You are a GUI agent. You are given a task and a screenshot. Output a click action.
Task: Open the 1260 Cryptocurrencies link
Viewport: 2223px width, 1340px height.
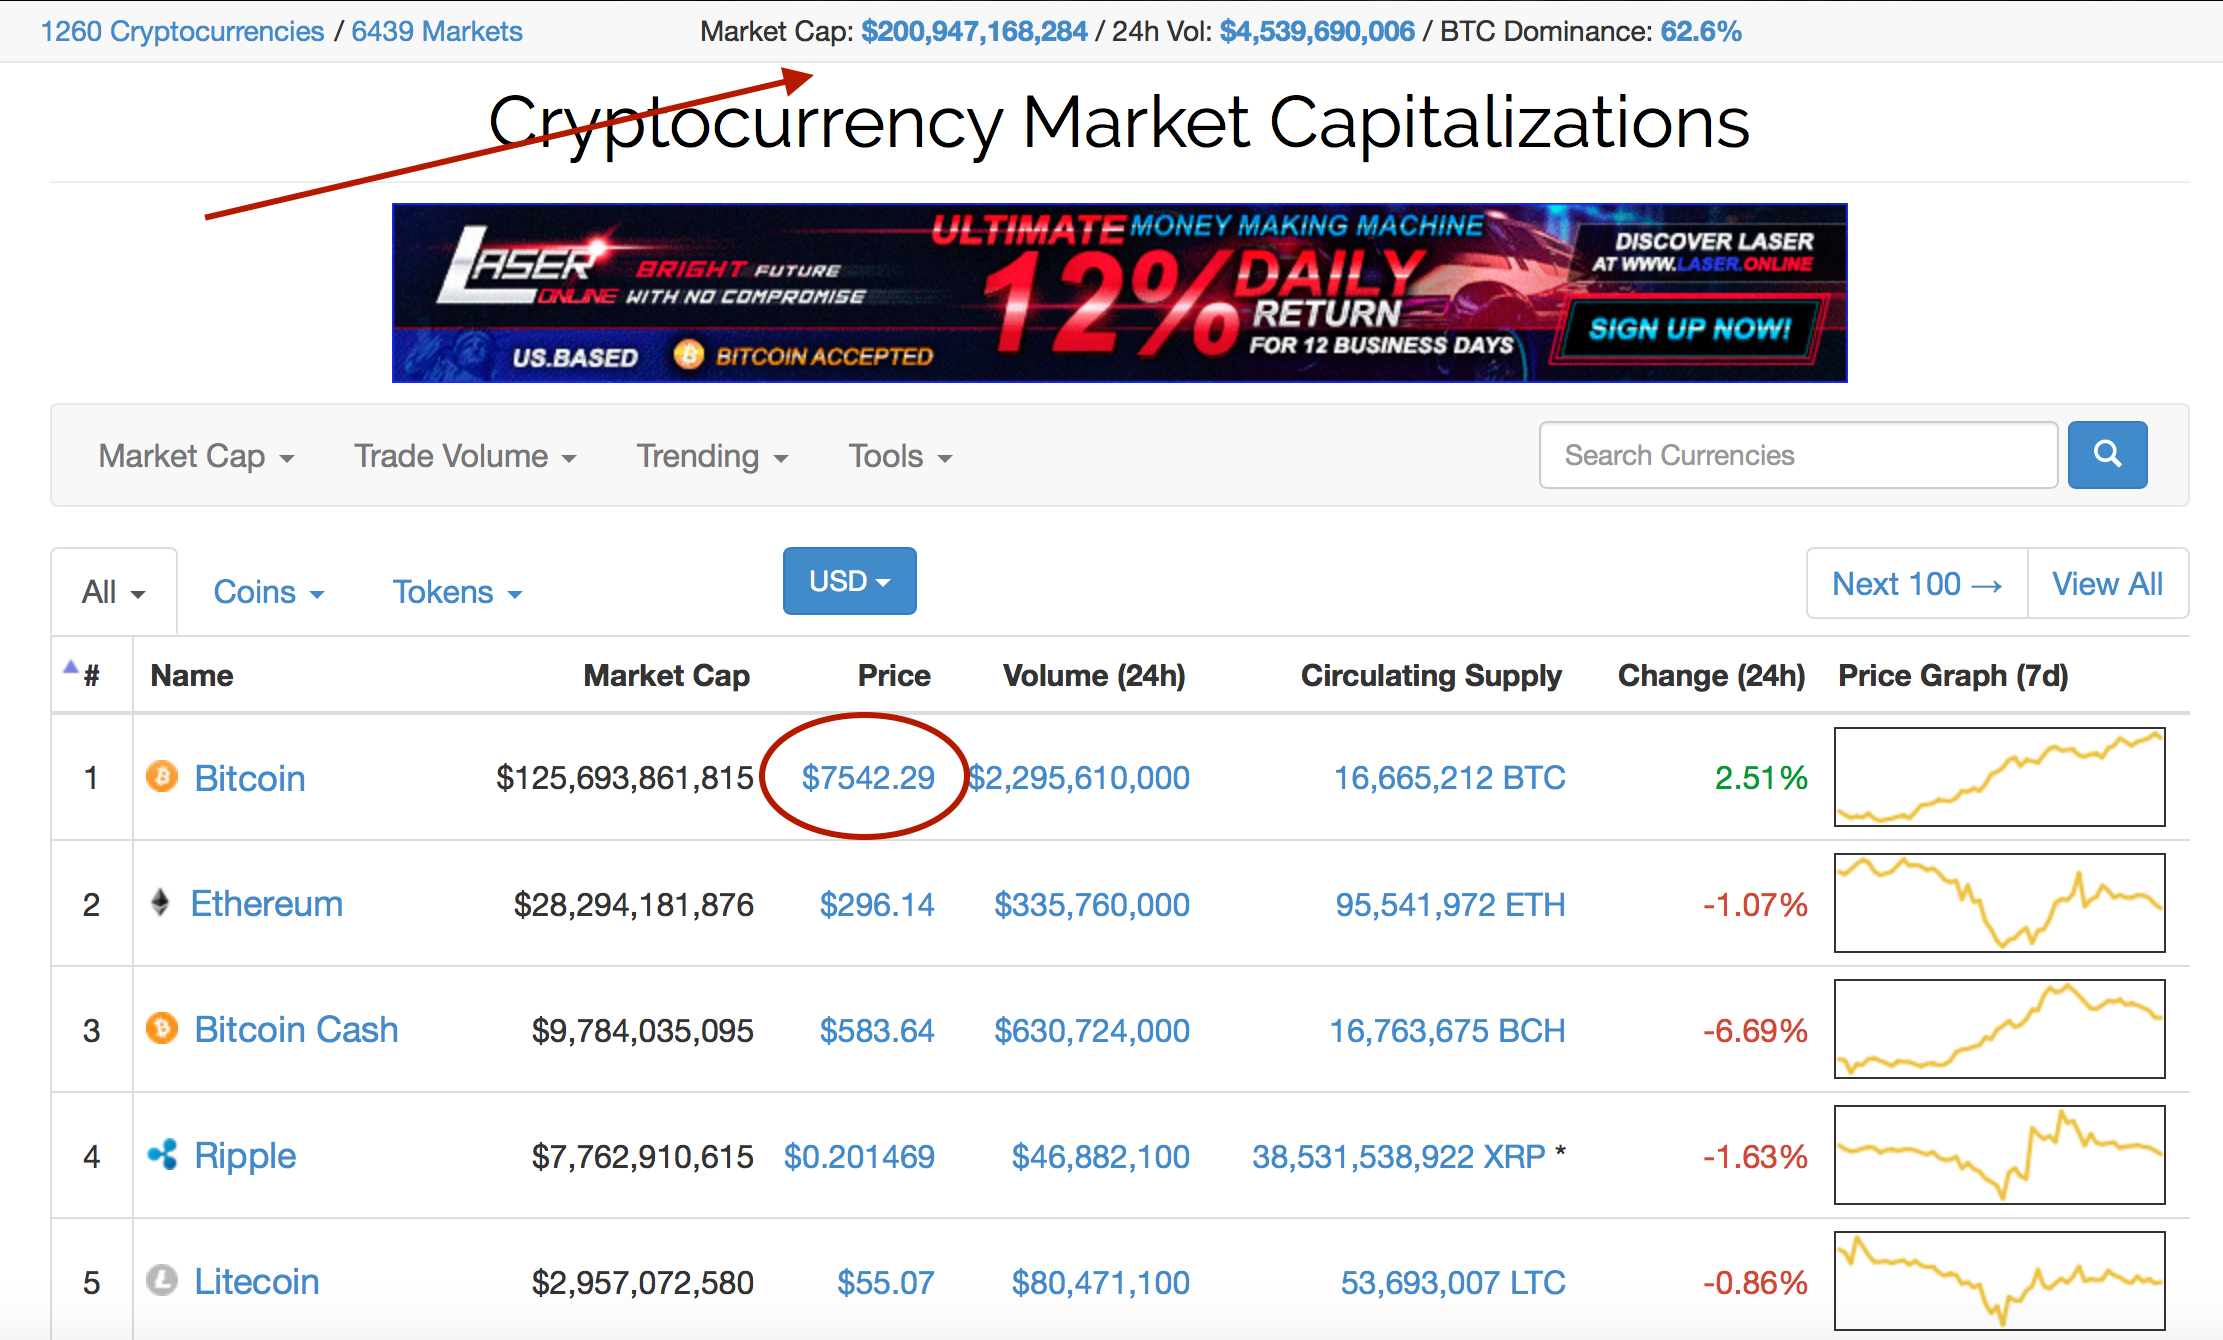182,31
